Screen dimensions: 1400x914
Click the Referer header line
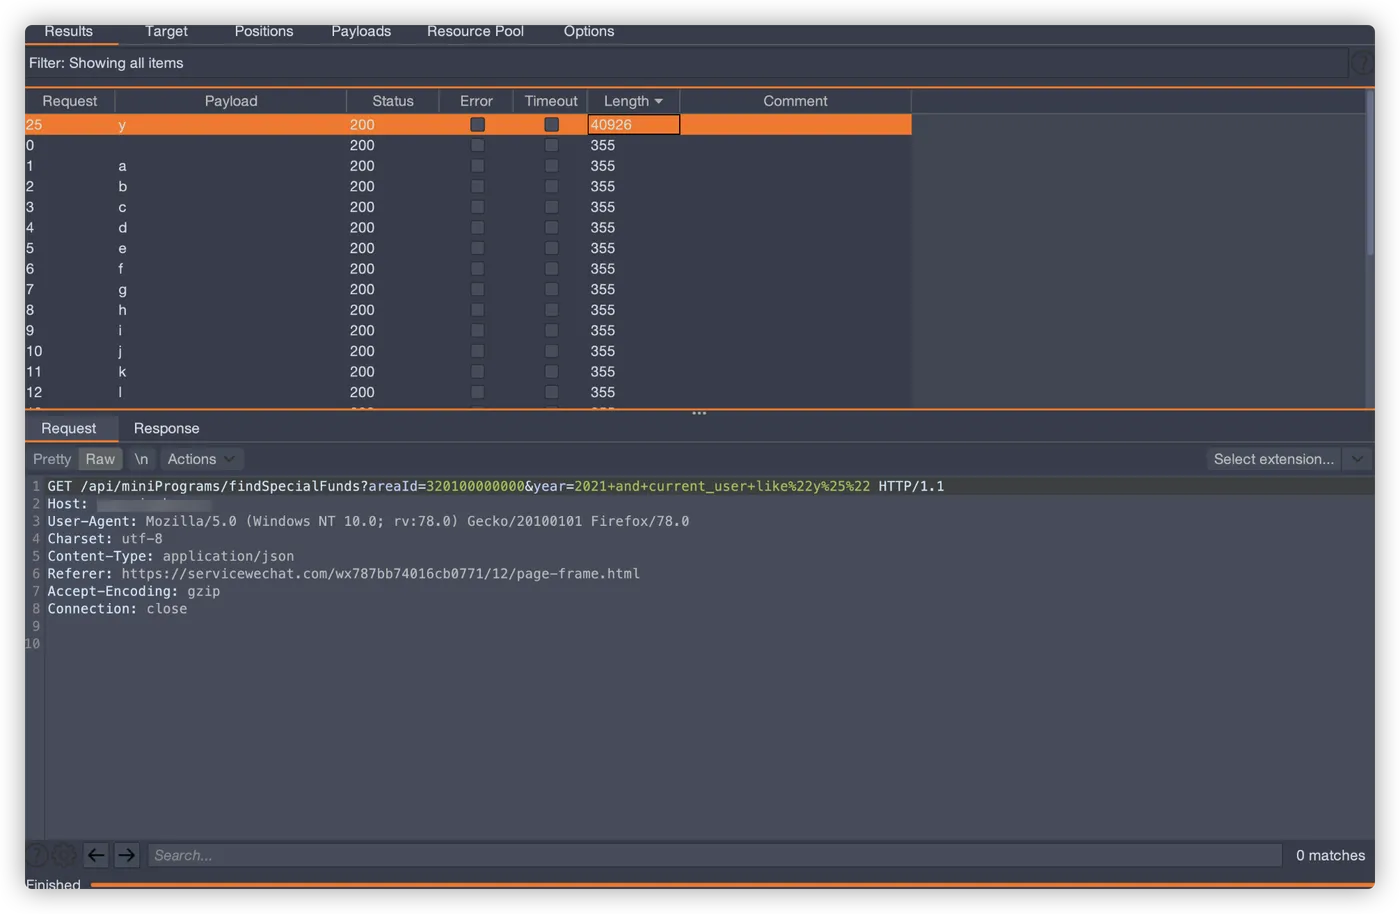343,574
